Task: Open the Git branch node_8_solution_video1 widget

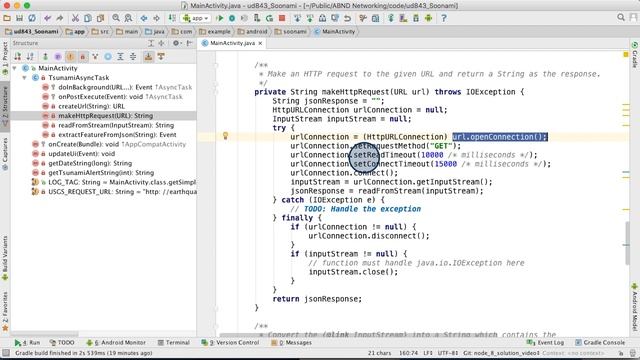Action: (501, 353)
